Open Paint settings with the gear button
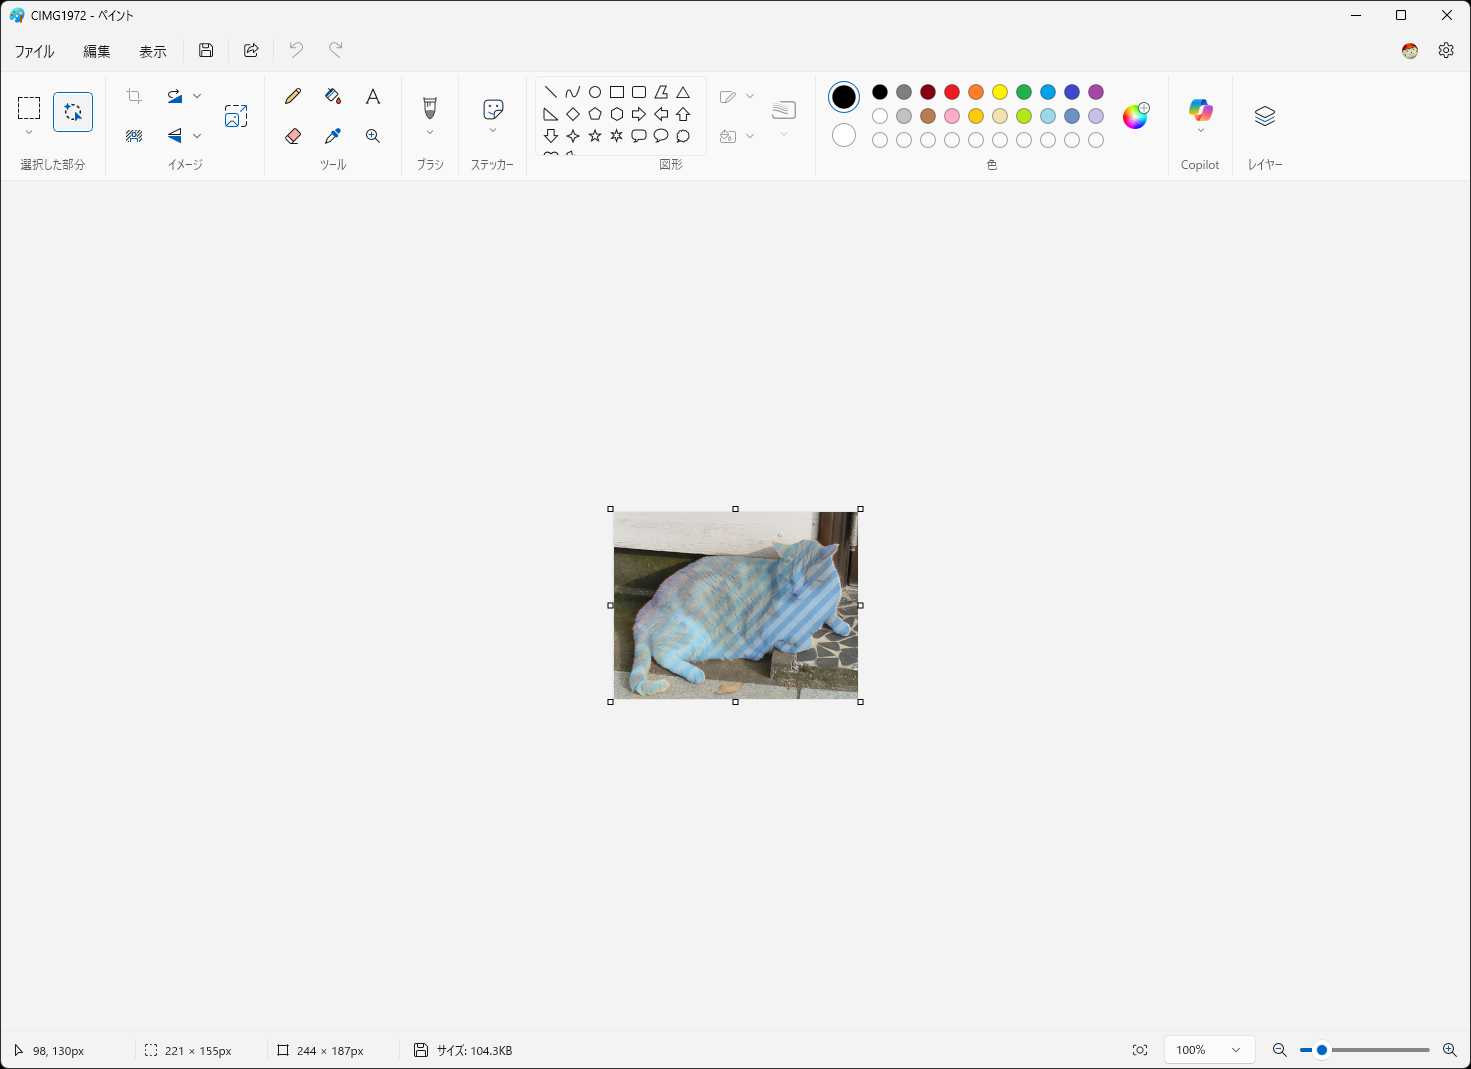The width and height of the screenshot is (1471, 1069). [x=1446, y=50]
